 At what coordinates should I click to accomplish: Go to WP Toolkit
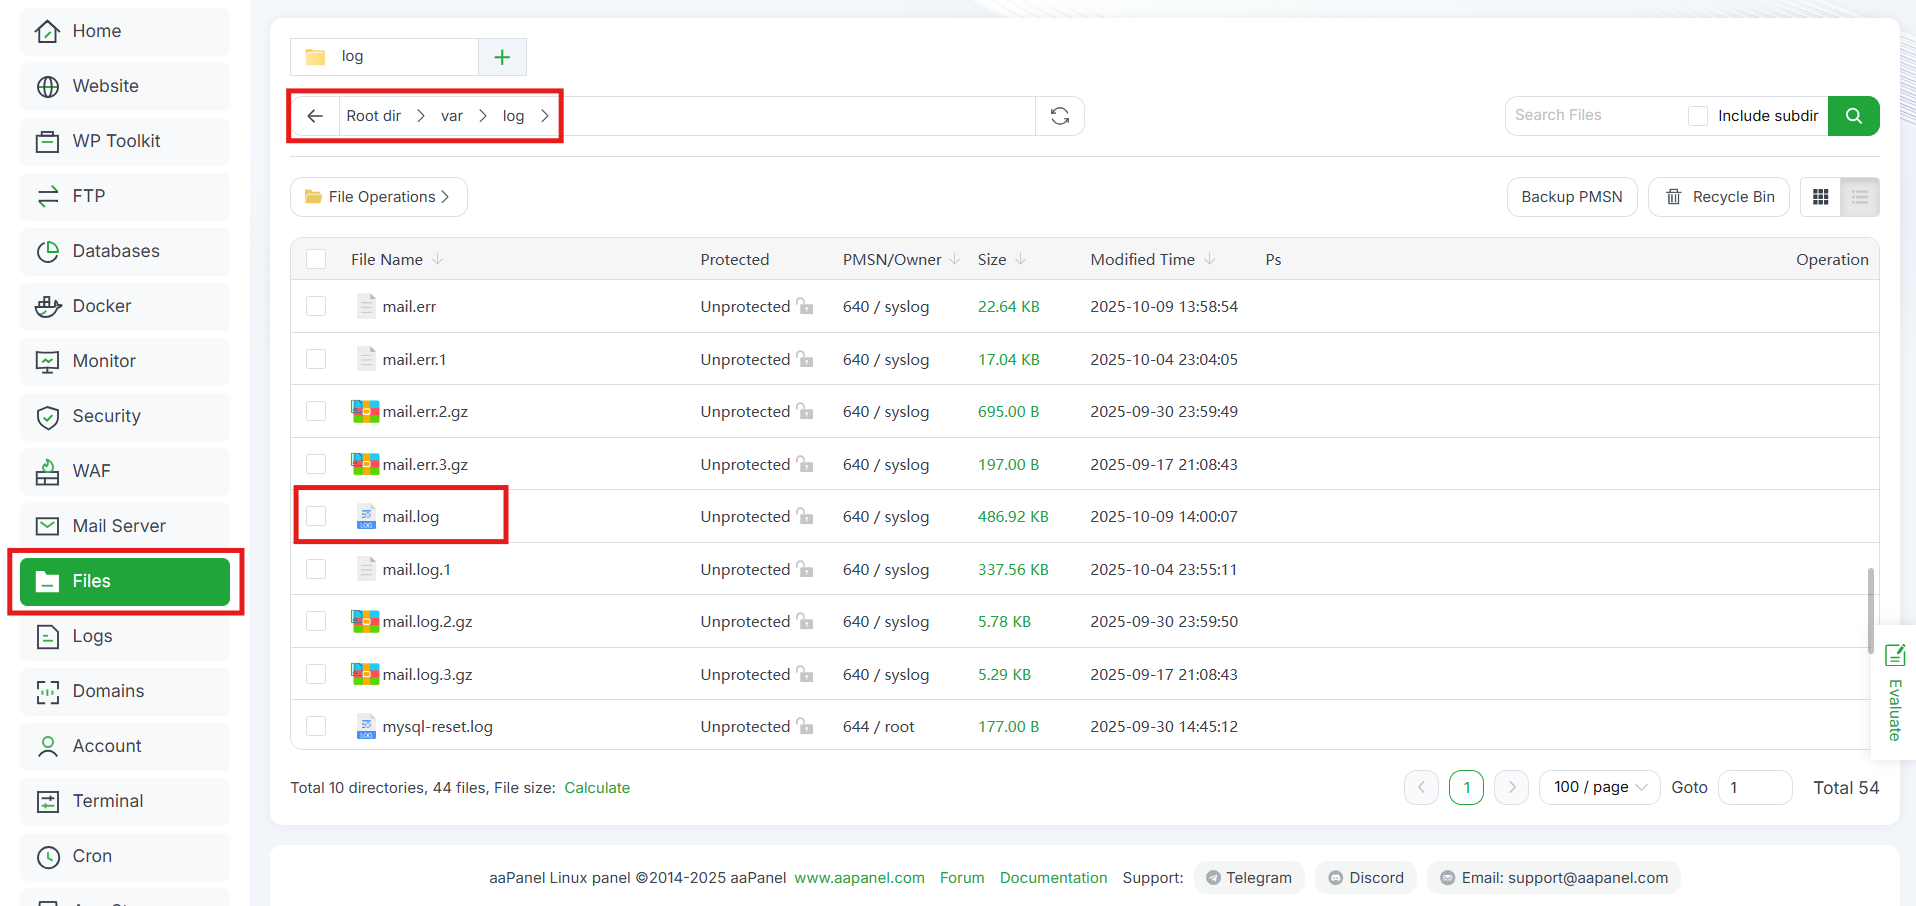click(x=125, y=141)
